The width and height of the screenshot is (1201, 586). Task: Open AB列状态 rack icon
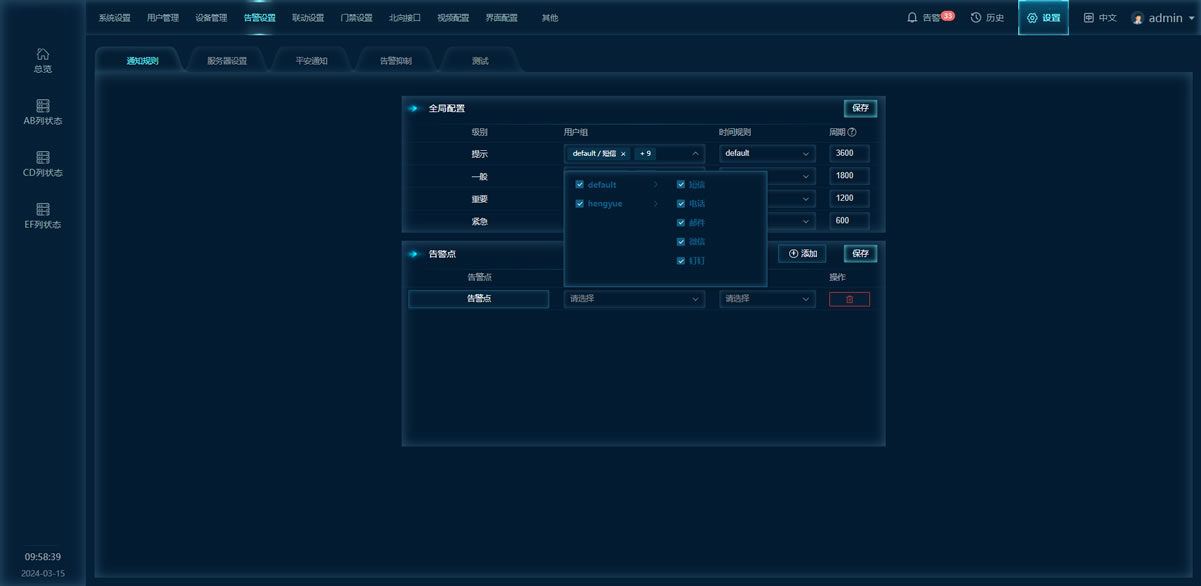pyautogui.click(x=42, y=106)
